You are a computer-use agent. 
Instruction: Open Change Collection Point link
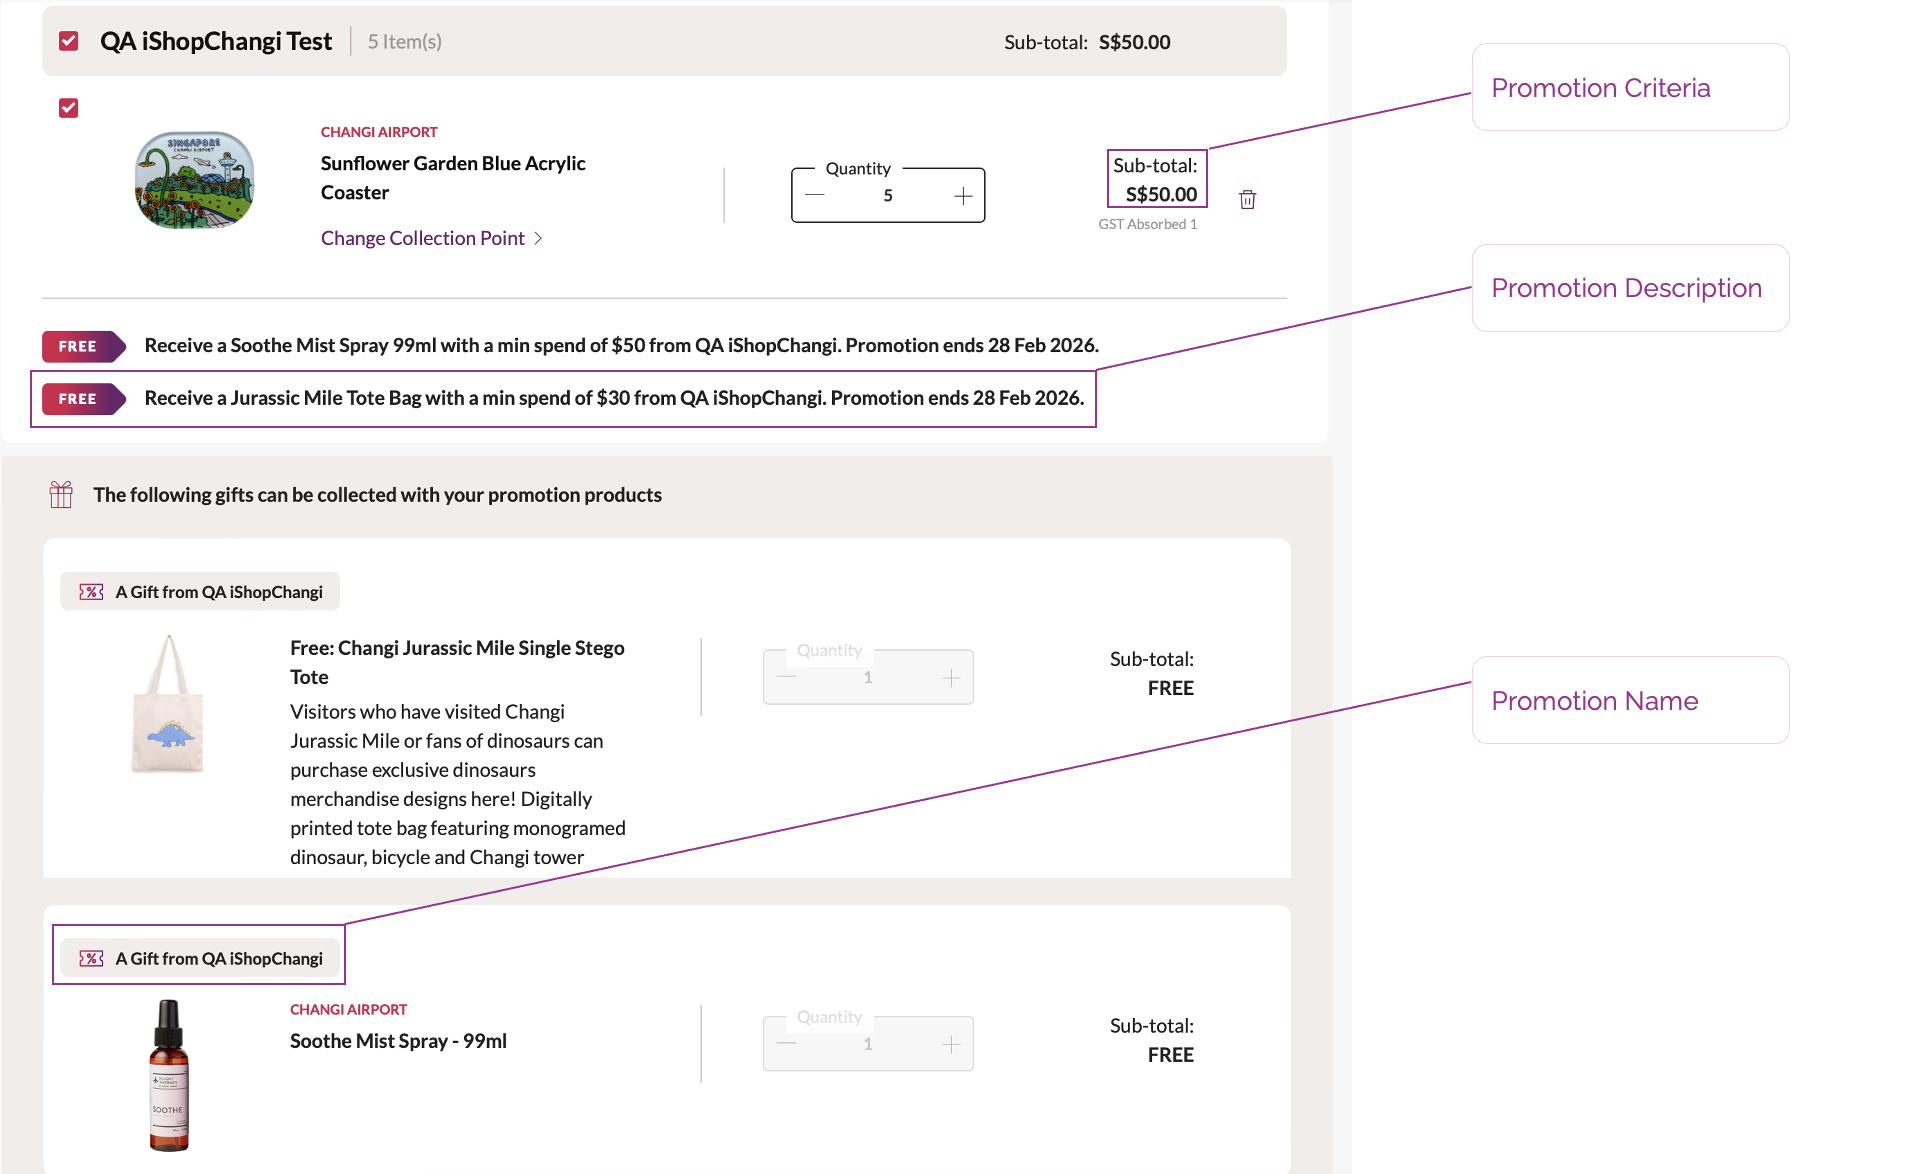click(422, 238)
